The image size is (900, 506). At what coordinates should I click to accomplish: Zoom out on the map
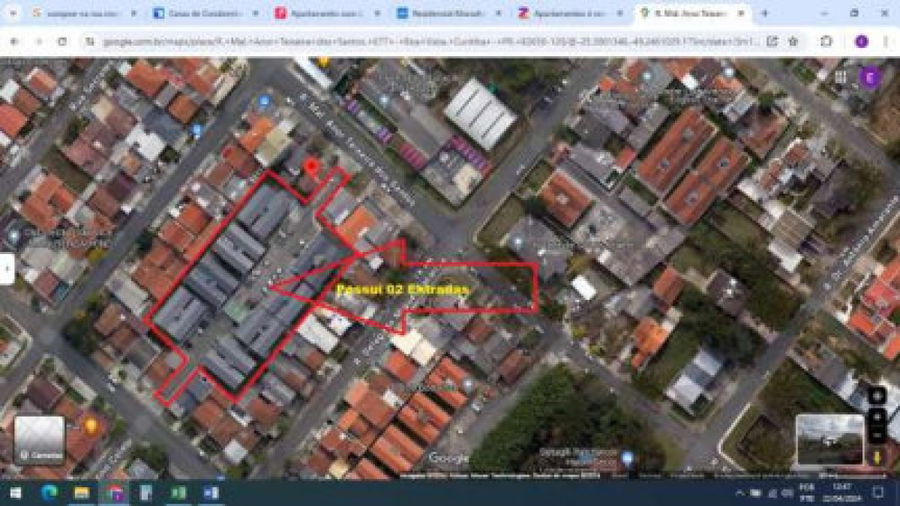tap(877, 435)
